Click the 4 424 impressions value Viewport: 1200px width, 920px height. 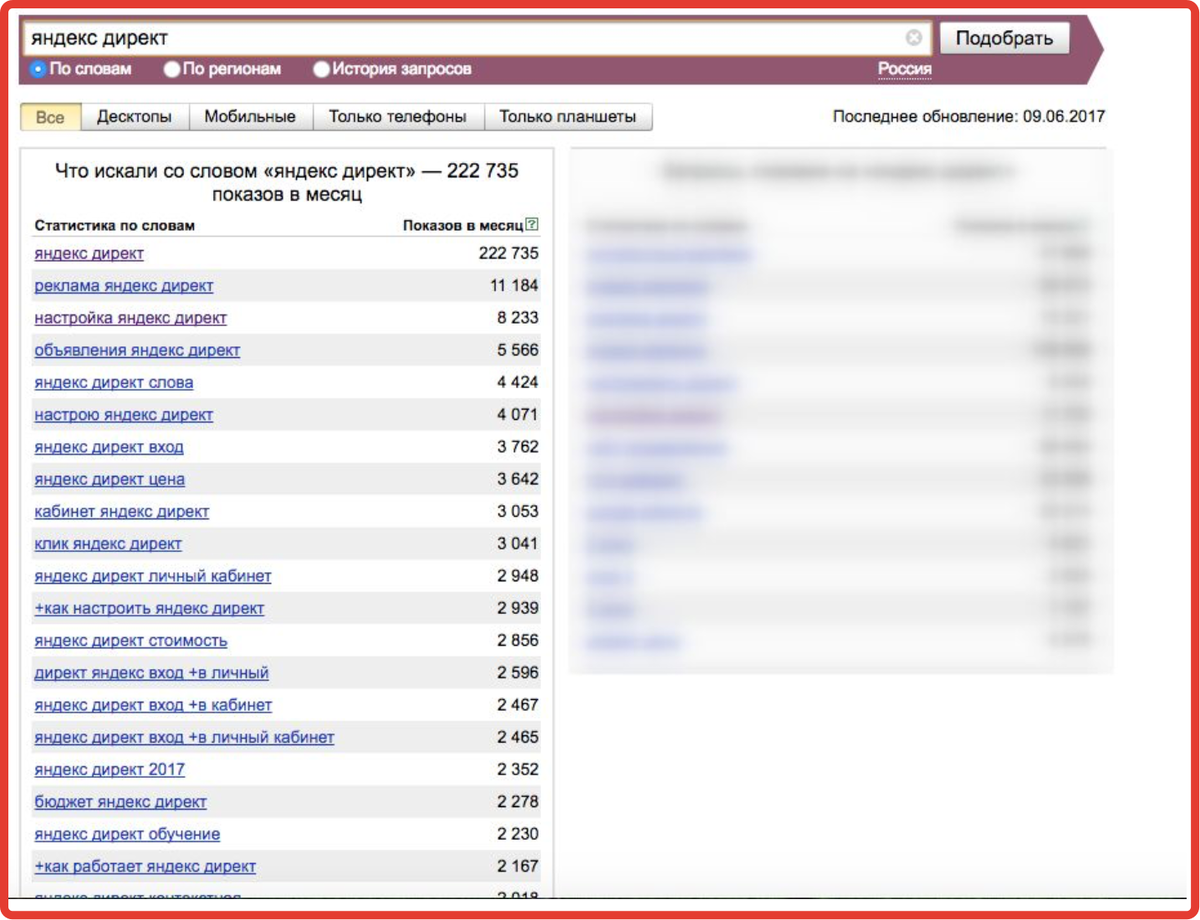(x=518, y=382)
